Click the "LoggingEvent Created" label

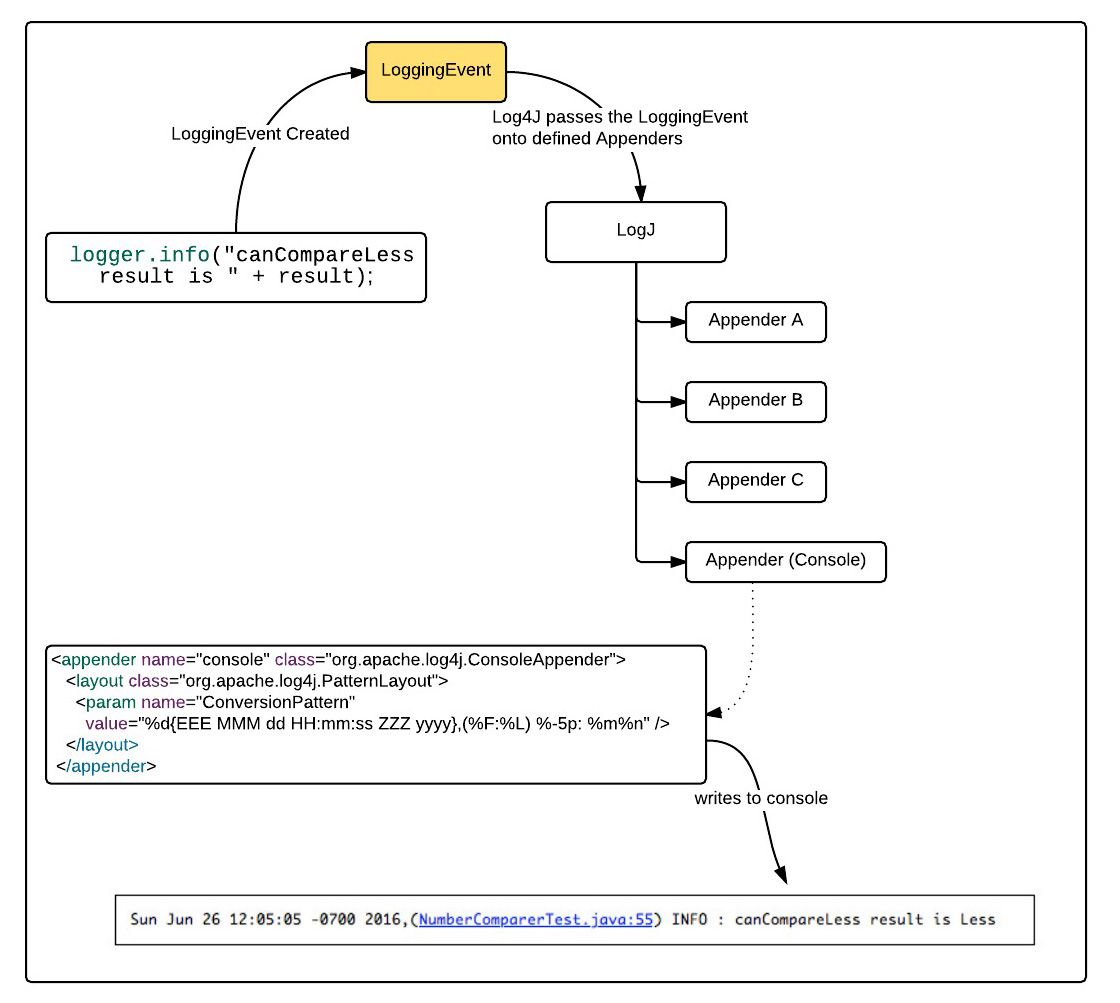(261, 133)
